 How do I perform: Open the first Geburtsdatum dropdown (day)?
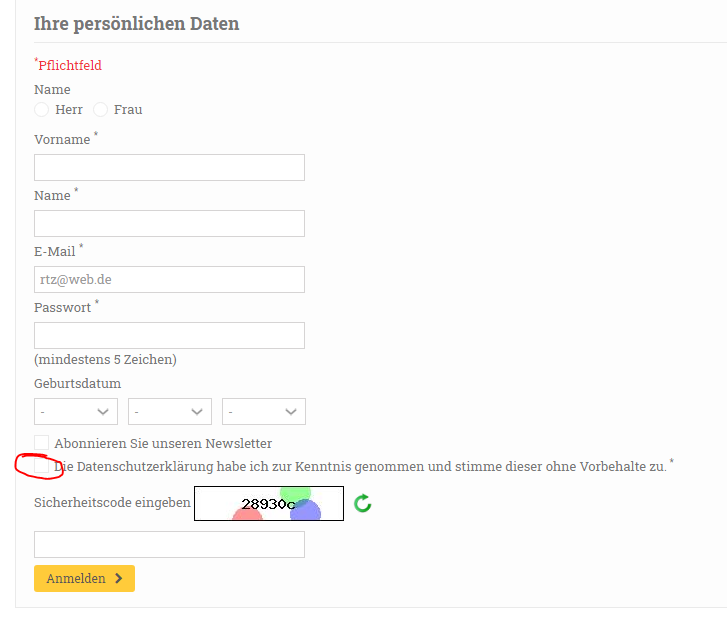tap(76, 412)
